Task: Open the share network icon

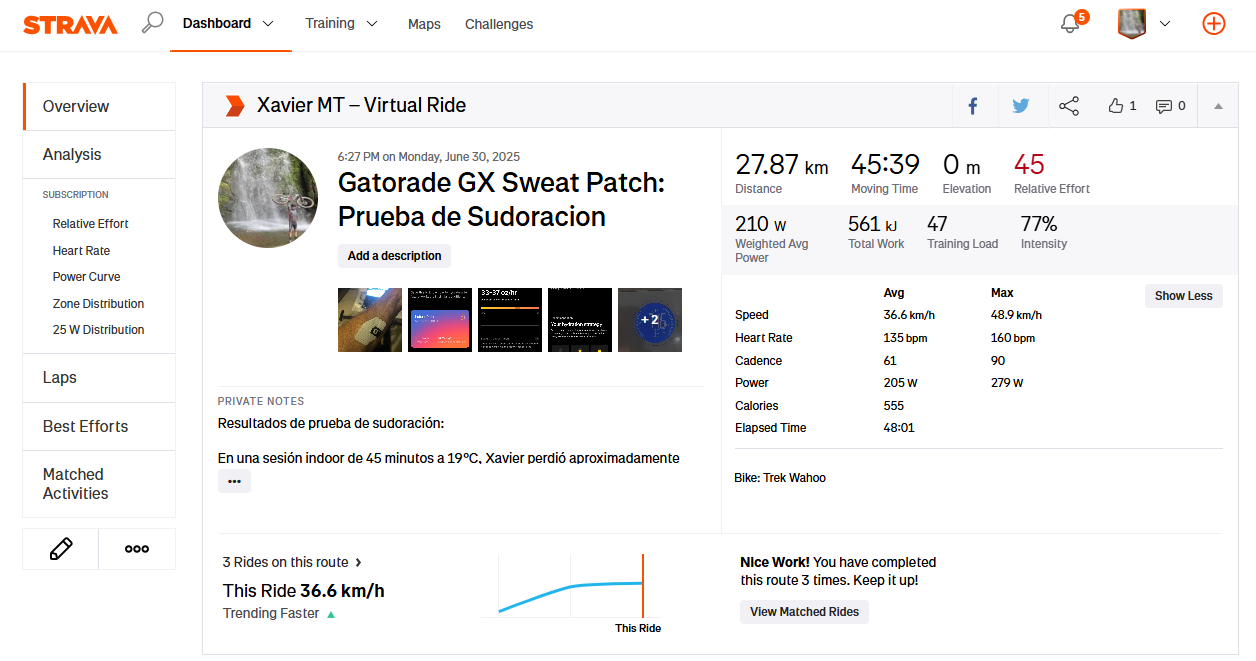Action: (1069, 106)
